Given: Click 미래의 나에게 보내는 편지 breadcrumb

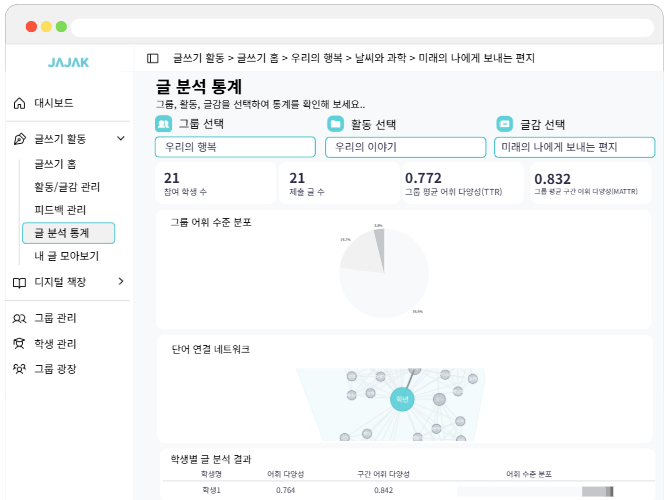Looking at the screenshot, I should pyautogui.click(x=477, y=58).
